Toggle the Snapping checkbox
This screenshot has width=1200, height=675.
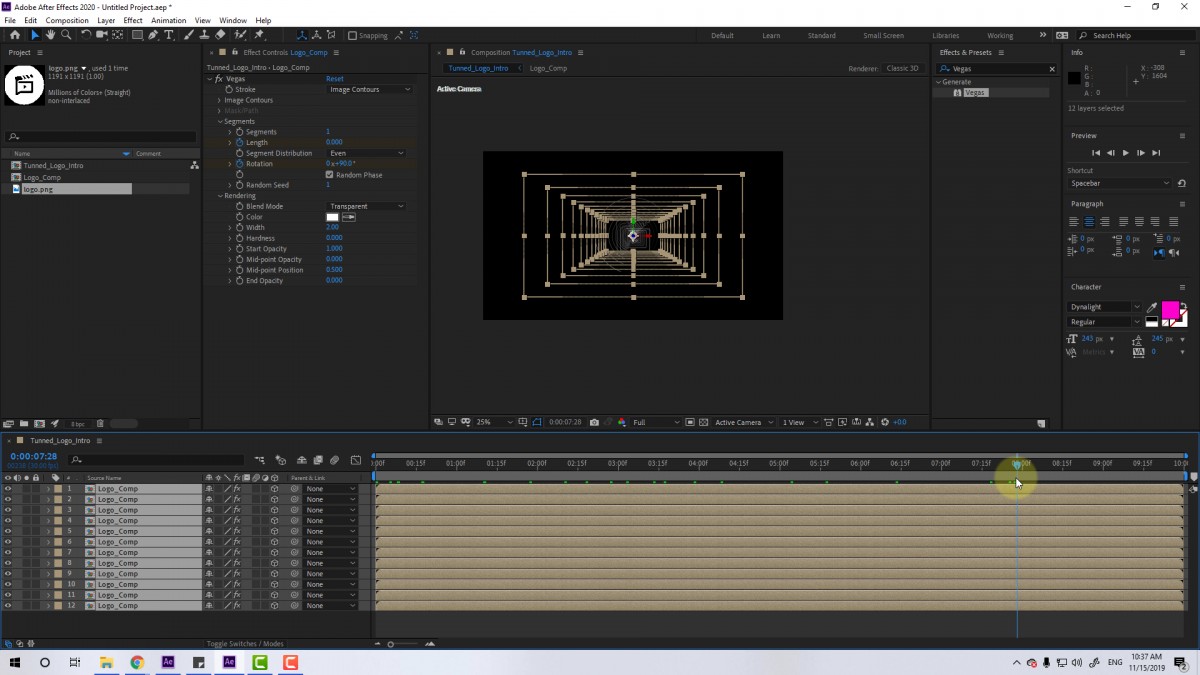352,35
